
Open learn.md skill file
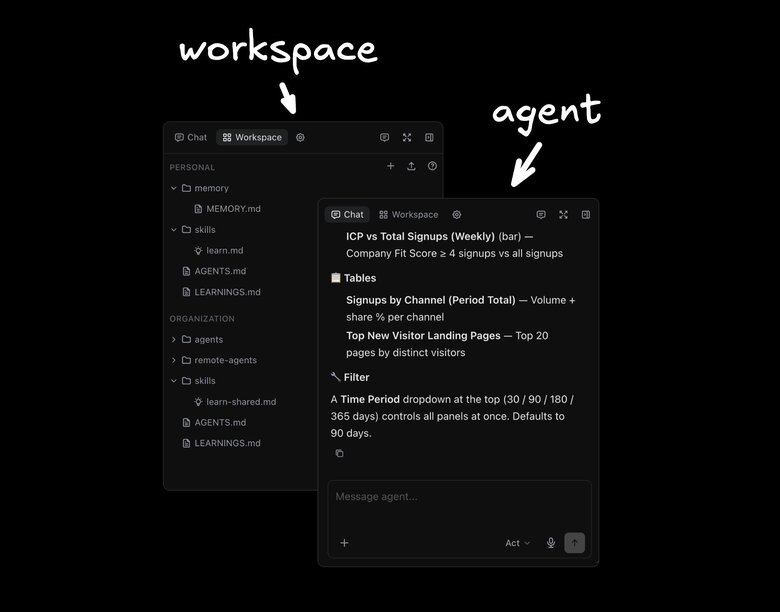[219, 251]
